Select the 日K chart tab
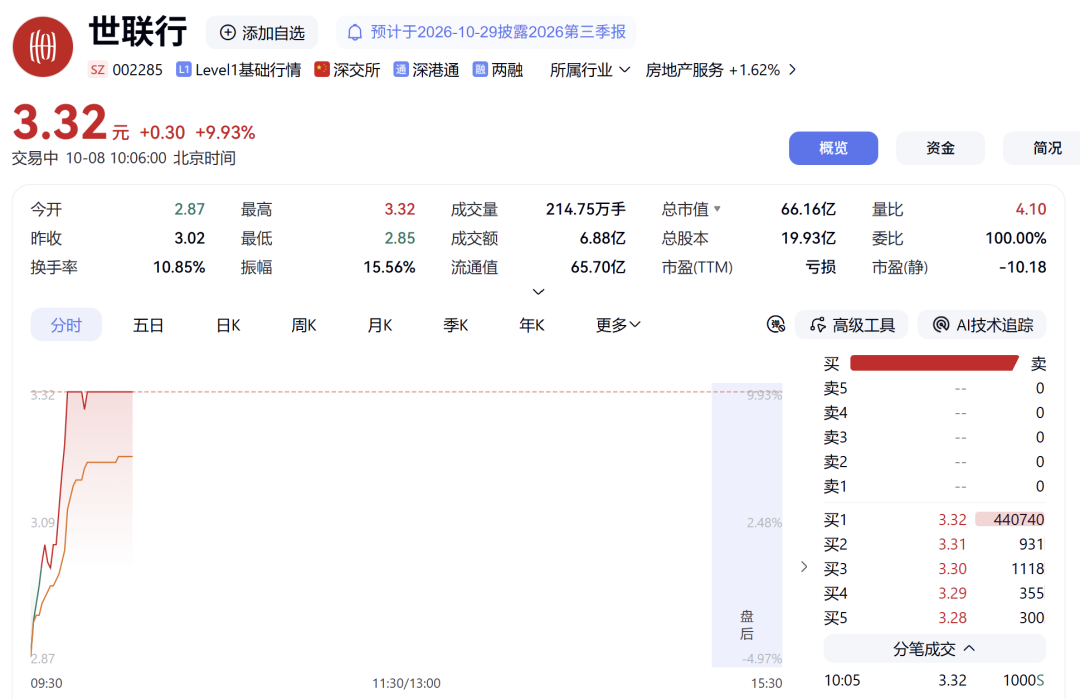 pos(229,325)
